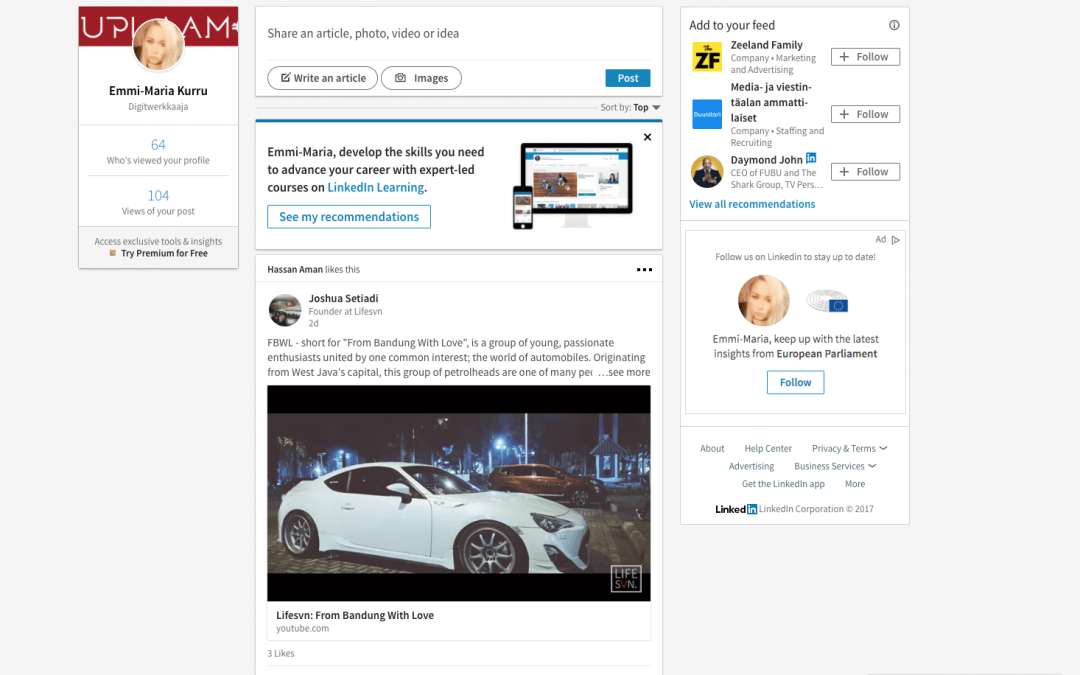Follow Media- ja viestintäalan ammattilaiset
The height and width of the screenshot is (675, 1080).
(865, 114)
